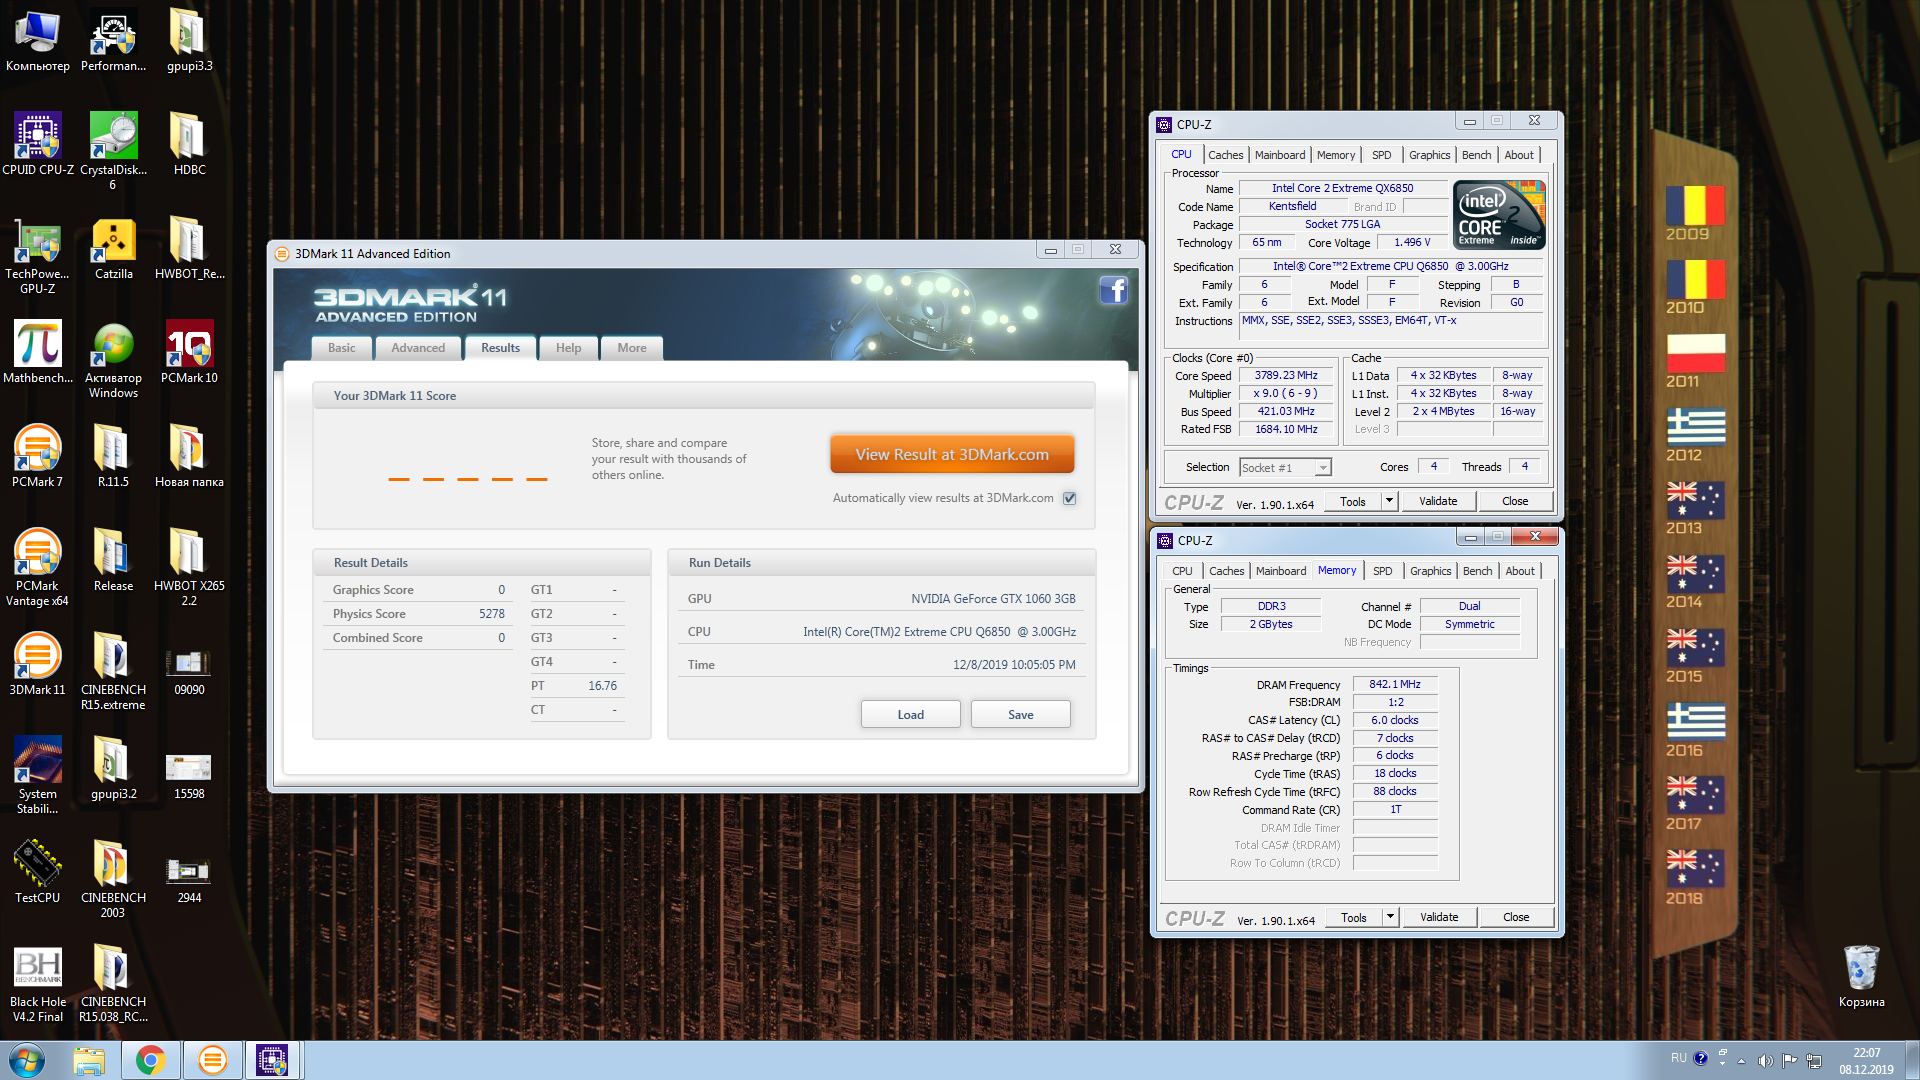Open the Компьютер desktop icon

(37, 41)
